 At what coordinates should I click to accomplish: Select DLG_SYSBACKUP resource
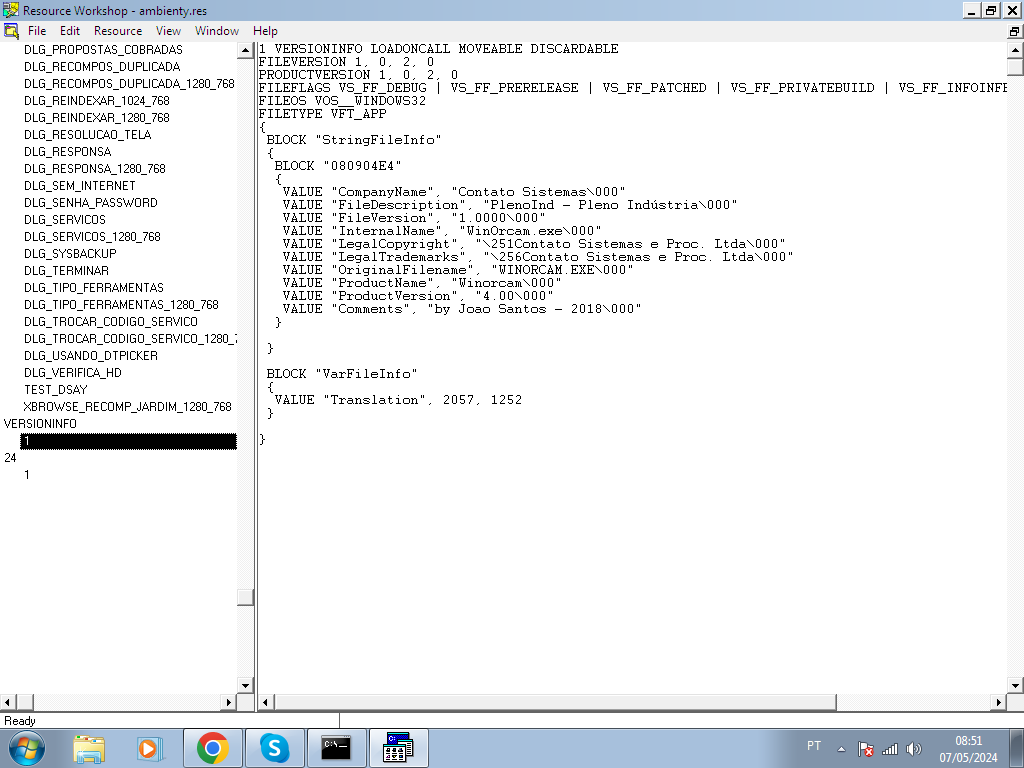pos(70,253)
